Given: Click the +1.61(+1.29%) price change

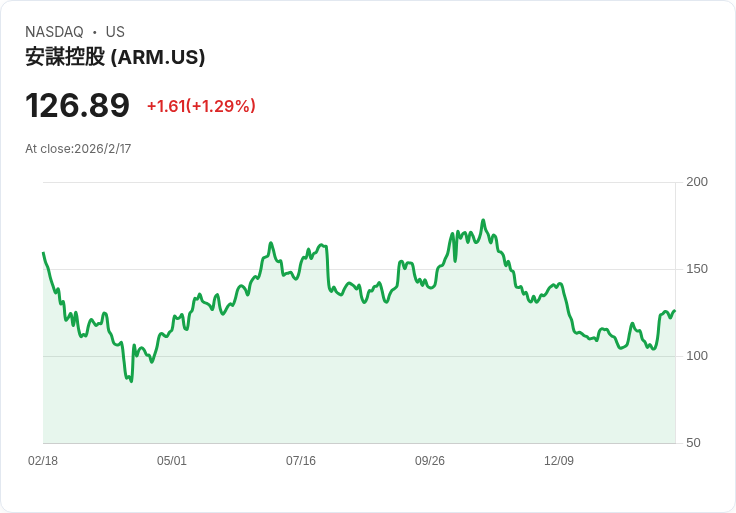Looking at the screenshot, I should tap(201, 106).
